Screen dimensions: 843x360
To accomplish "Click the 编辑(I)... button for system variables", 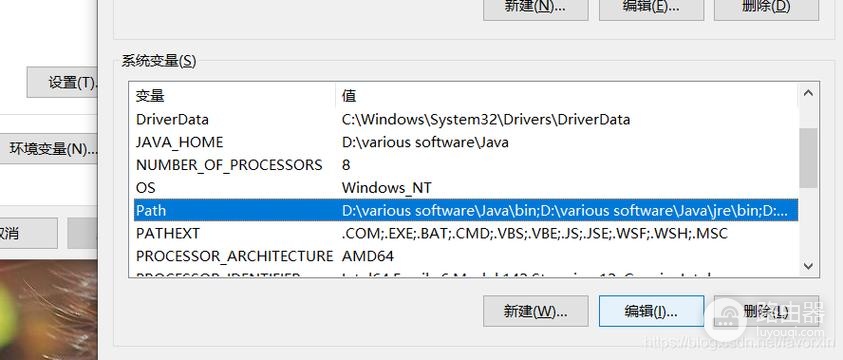I will [651, 311].
